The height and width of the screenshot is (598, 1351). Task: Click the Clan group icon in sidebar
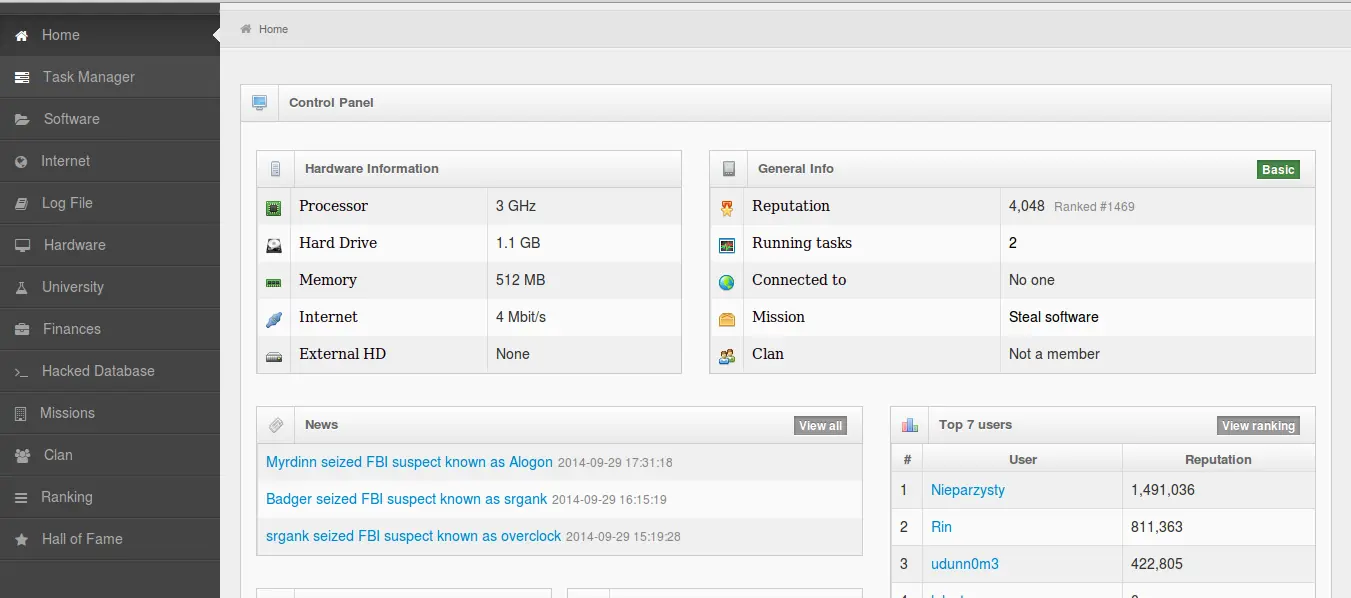(22, 455)
